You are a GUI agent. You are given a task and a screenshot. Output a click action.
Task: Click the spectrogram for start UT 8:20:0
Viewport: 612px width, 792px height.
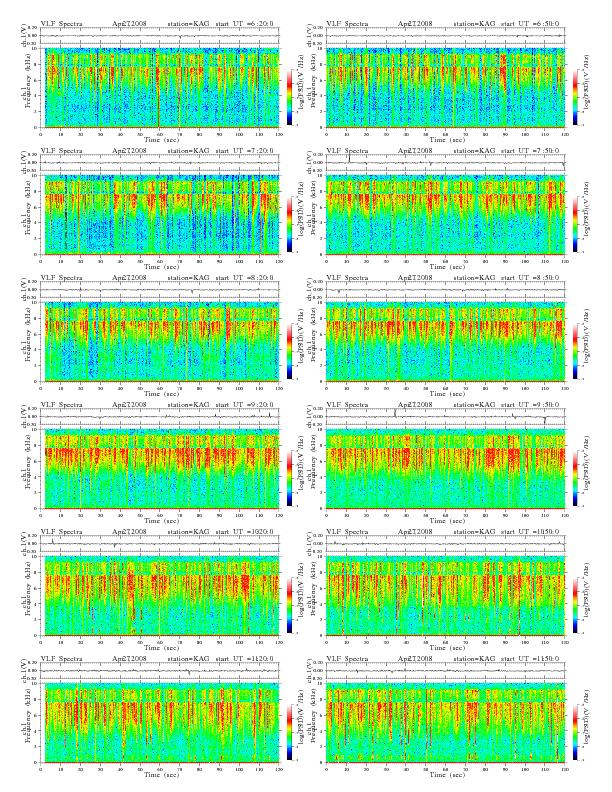pyautogui.click(x=160, y=341)
